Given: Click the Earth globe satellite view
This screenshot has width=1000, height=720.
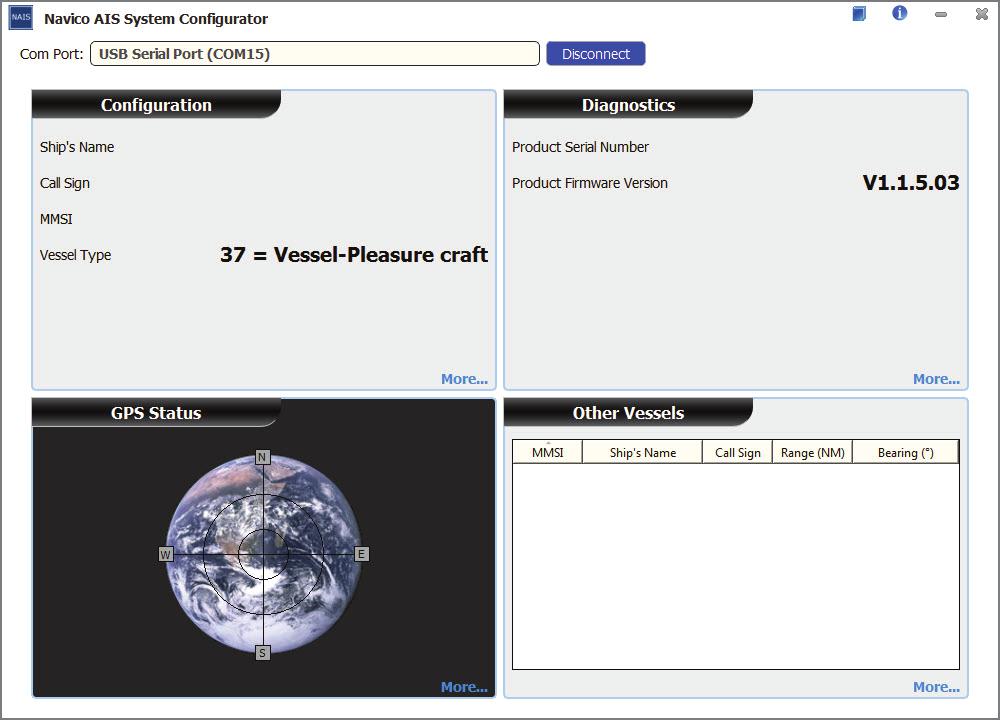Looking at the screenshot, I should (x=263, y=555).
